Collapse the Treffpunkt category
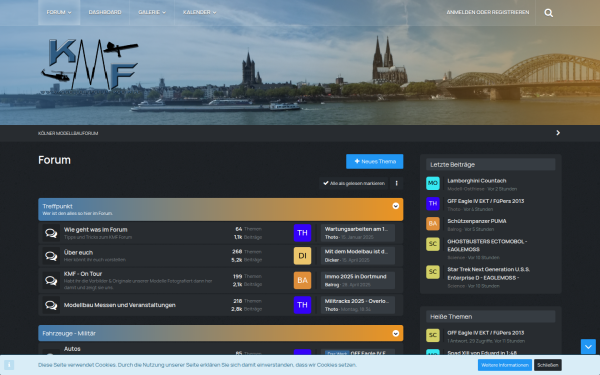Image resolution: width=600 pixels, height=375 pixels. pos(396,206)
